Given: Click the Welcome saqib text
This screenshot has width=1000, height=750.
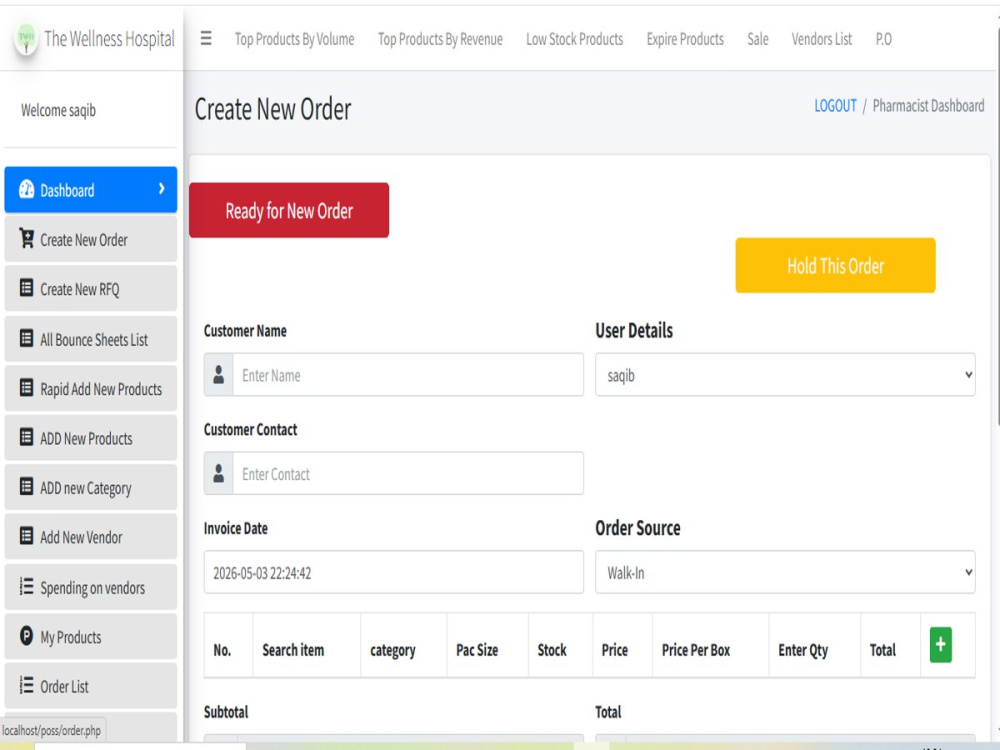Looking at the screenshot, I should pyautogui.click(x=58, y=110).
